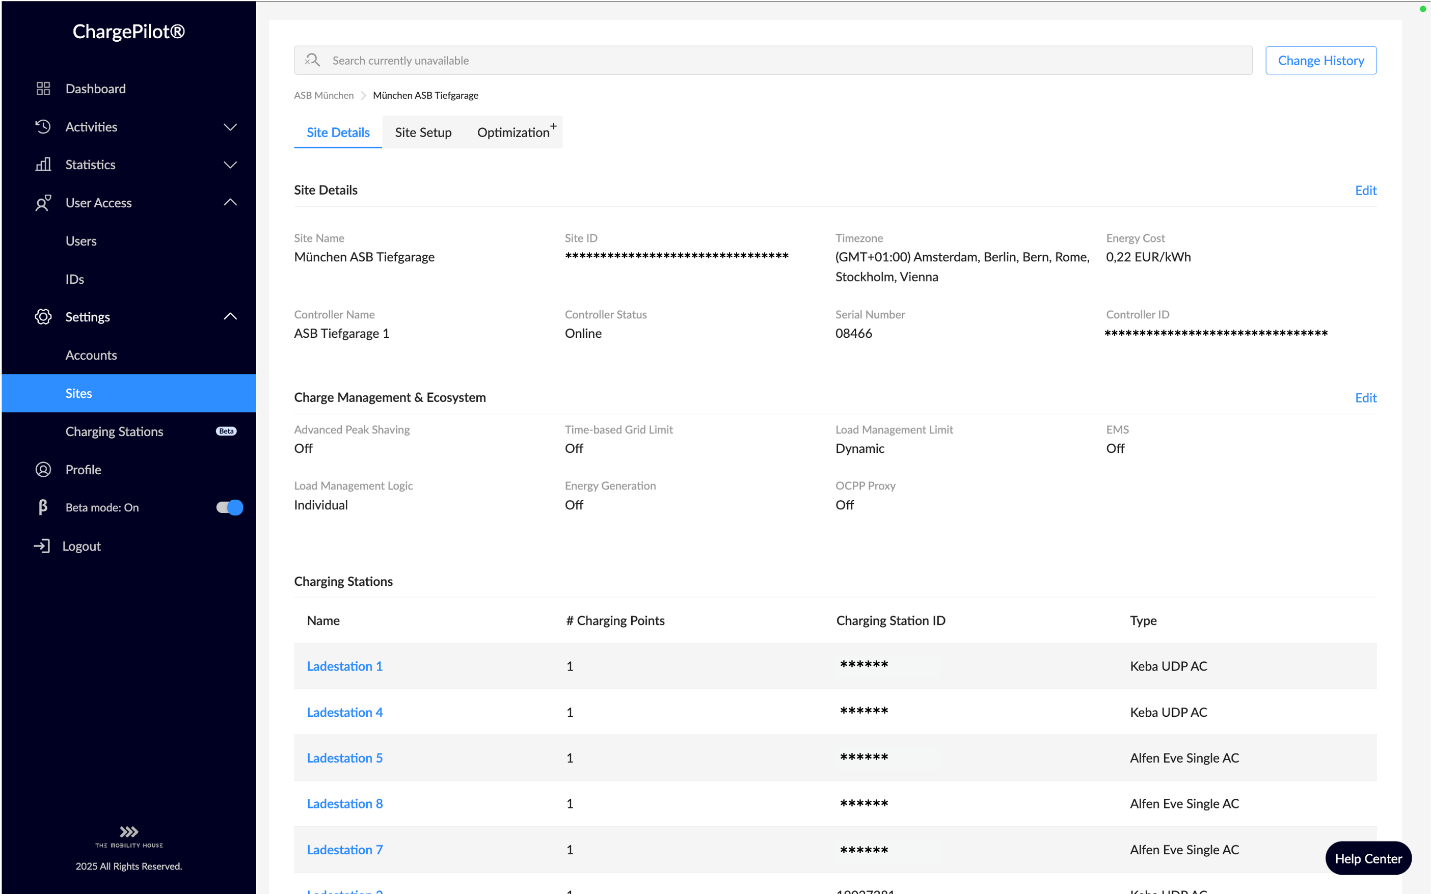This screenshot has width=1431, height=894.
Task: Switch to the Optimization tab
Action: tap(516, 132)
